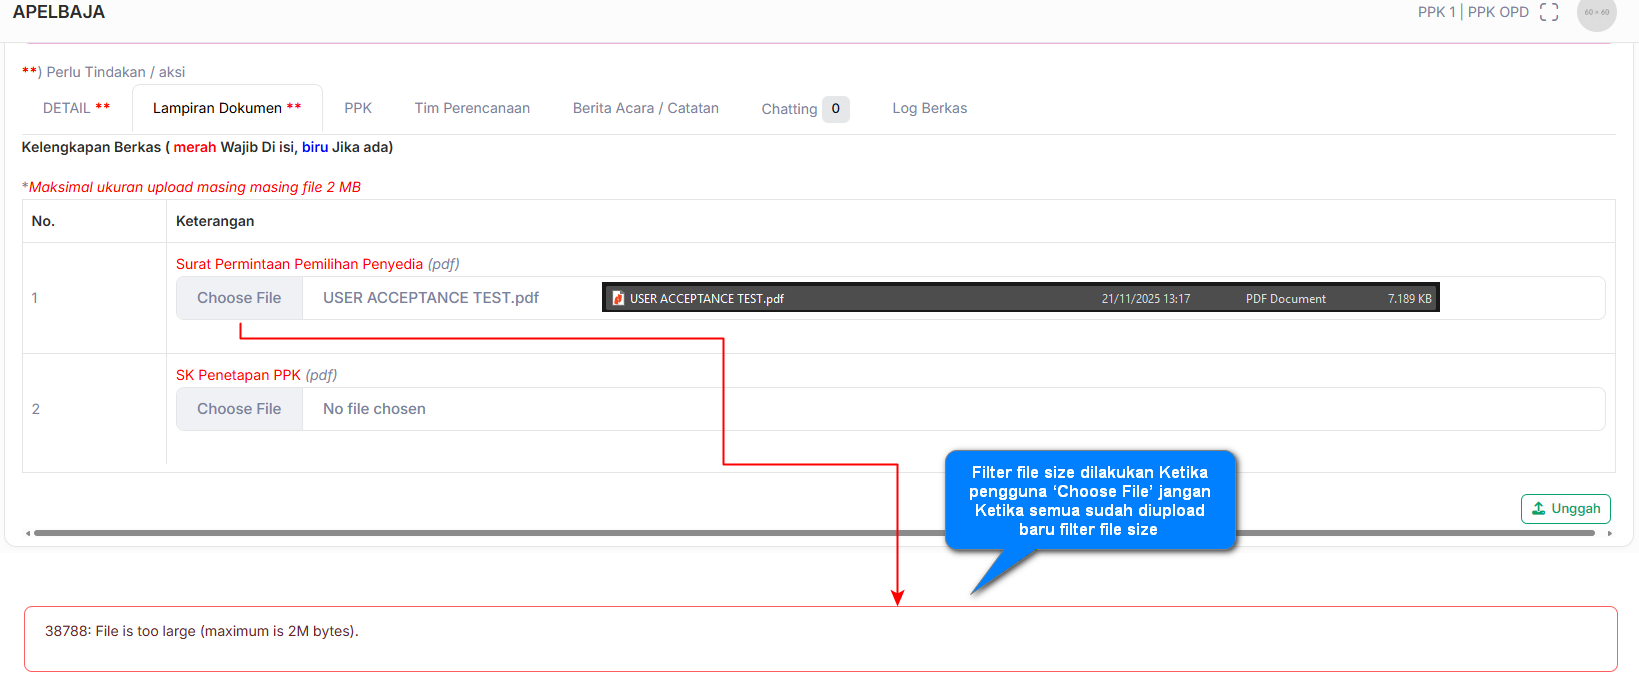
Task: Click the SK Penetapan PPK label
Action: pyautogui.click(x=238, y=375)
